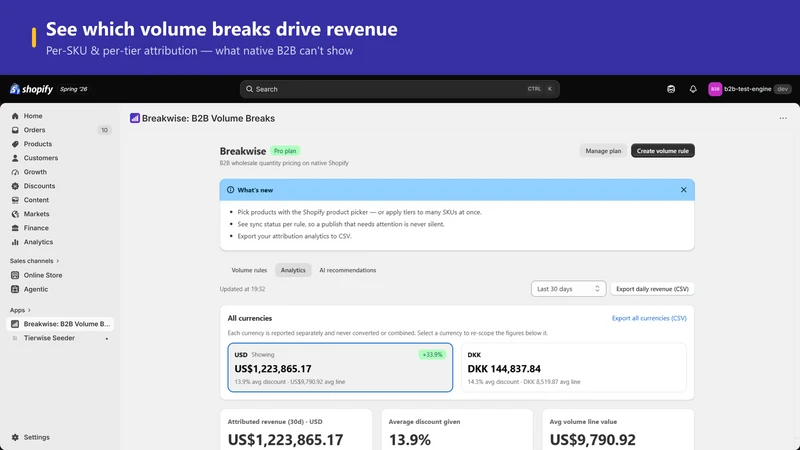Select the Customers person icon

[15, 158]
